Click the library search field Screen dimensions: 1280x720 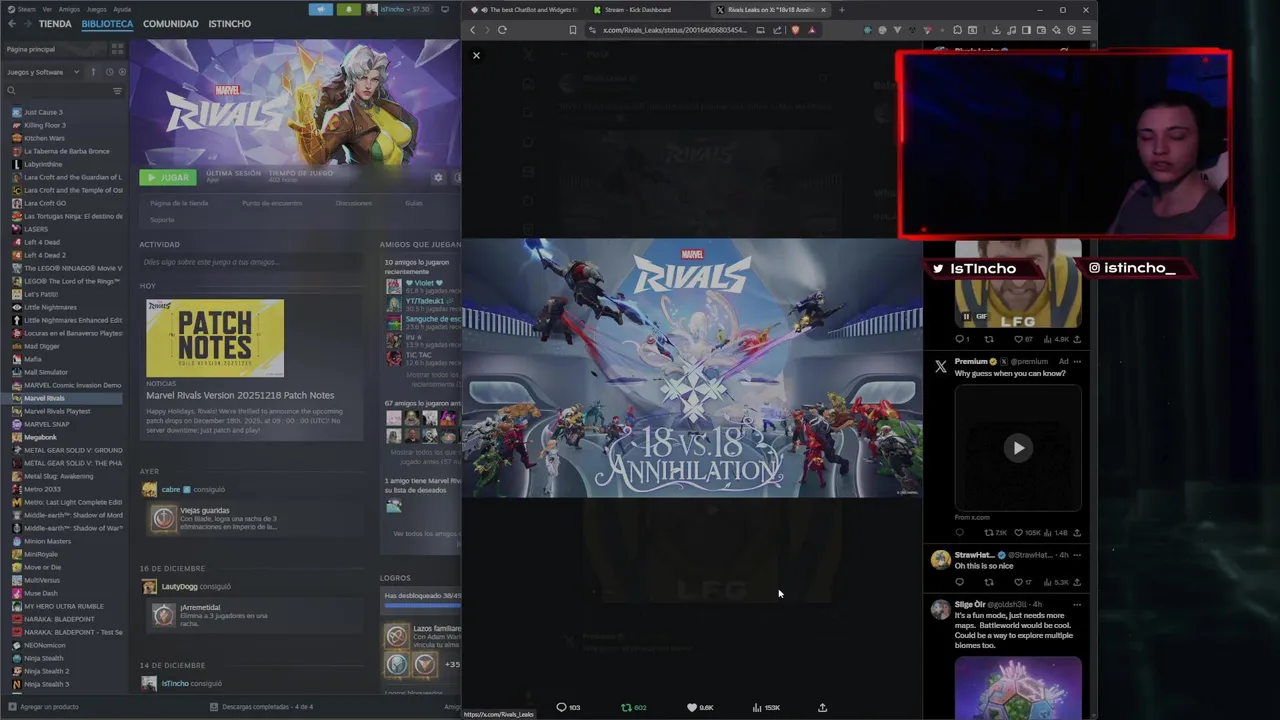click(x=58, y=91)
